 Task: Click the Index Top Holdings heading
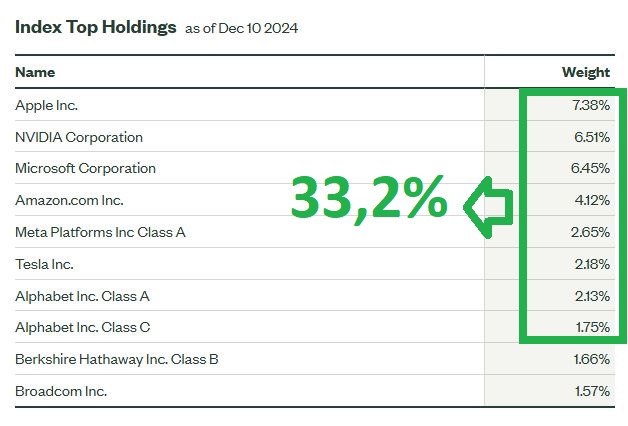(95, 26)
